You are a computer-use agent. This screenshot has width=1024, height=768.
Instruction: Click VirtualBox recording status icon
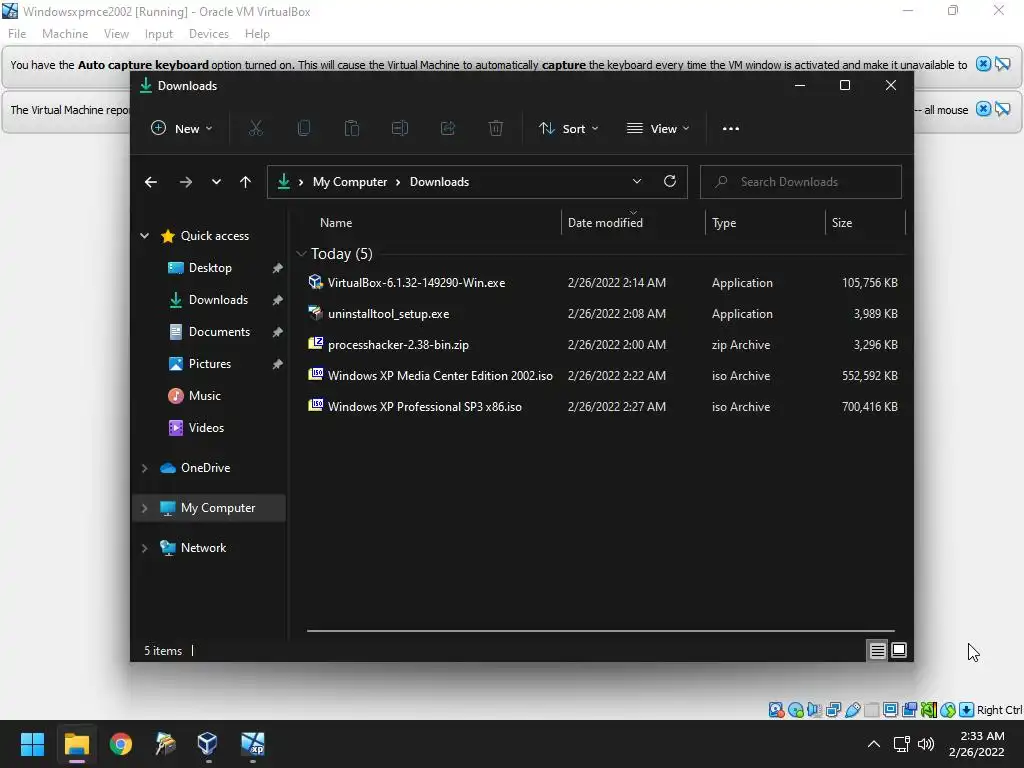point(909,710)
